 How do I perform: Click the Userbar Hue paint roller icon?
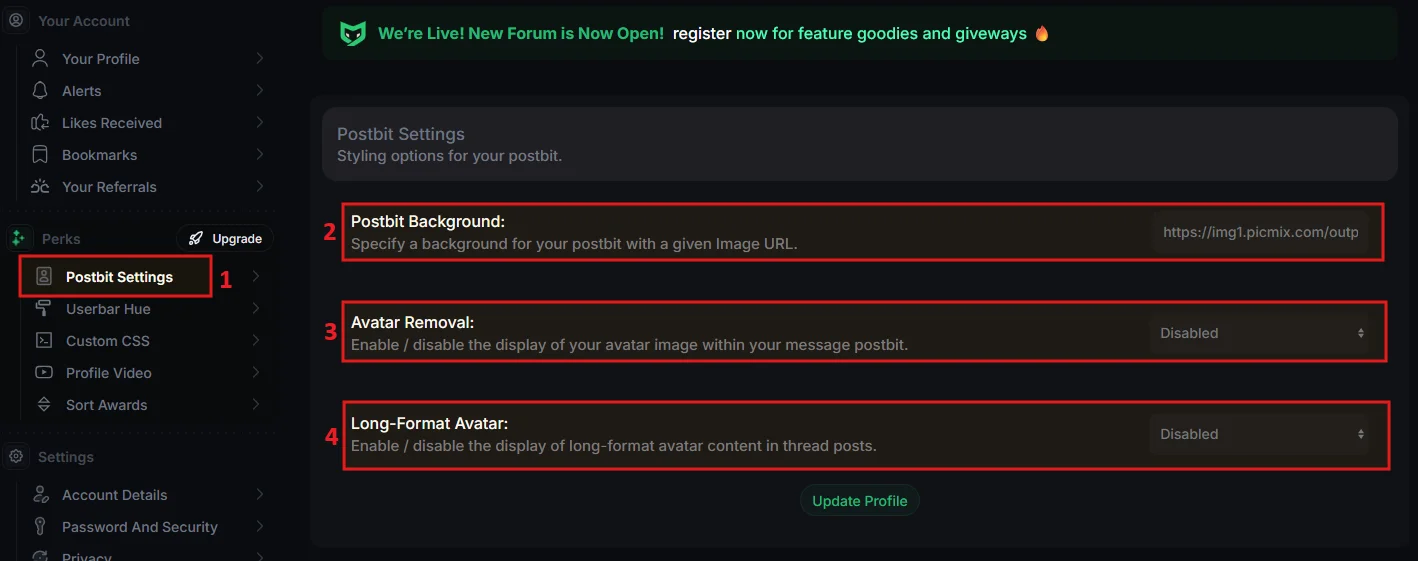tap(44, 308)
